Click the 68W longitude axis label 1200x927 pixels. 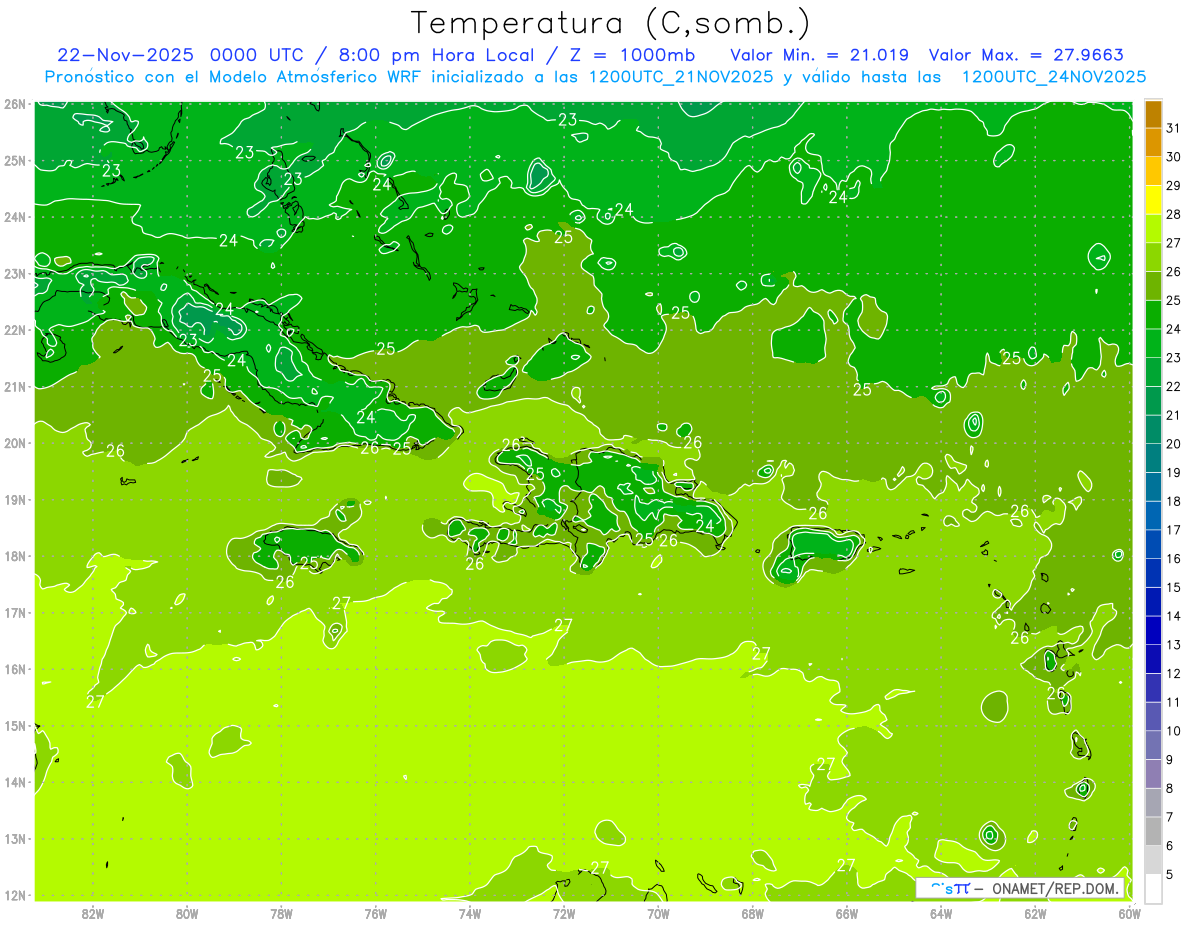click(x=753, y=913)
